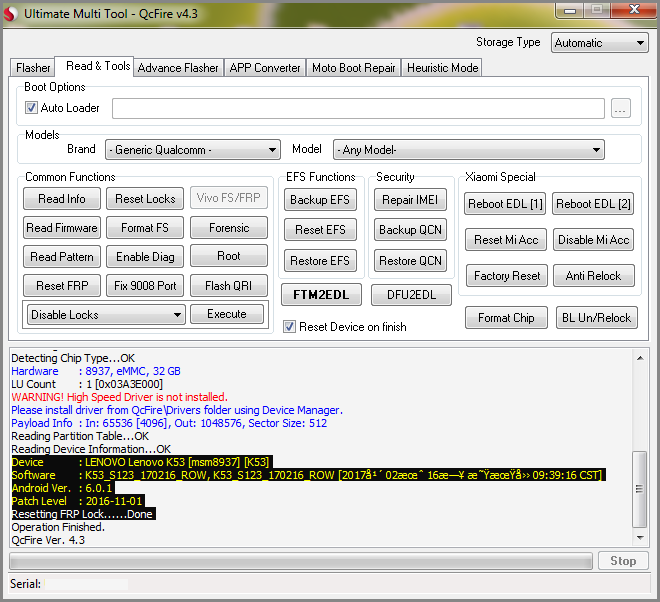
Task: Open loader file browse button
Action: pyautogui.click(x=620, y=109)
